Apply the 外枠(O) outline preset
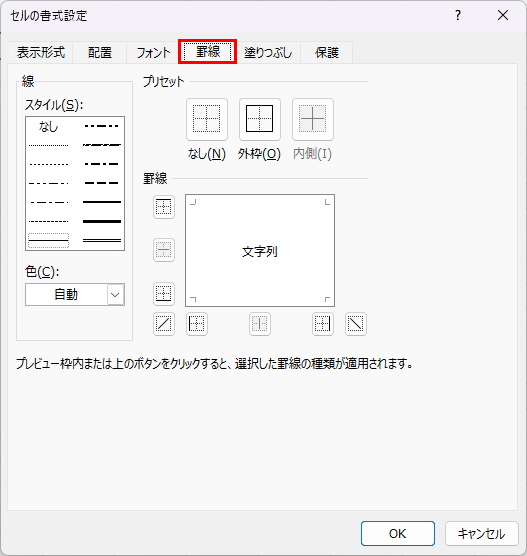This screenshot has width=527, height=556. tap(260, 119)
